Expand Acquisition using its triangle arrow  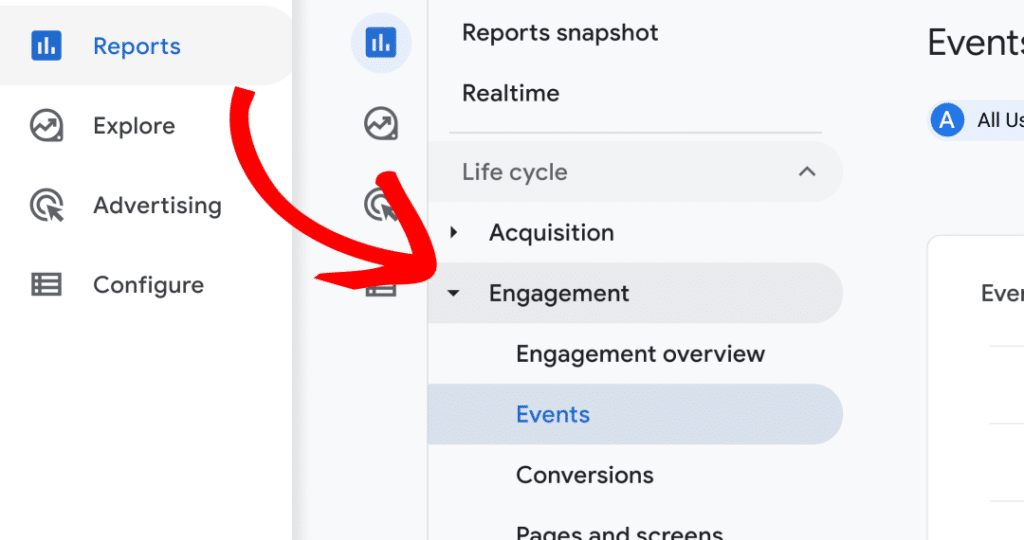coord(454,233)
